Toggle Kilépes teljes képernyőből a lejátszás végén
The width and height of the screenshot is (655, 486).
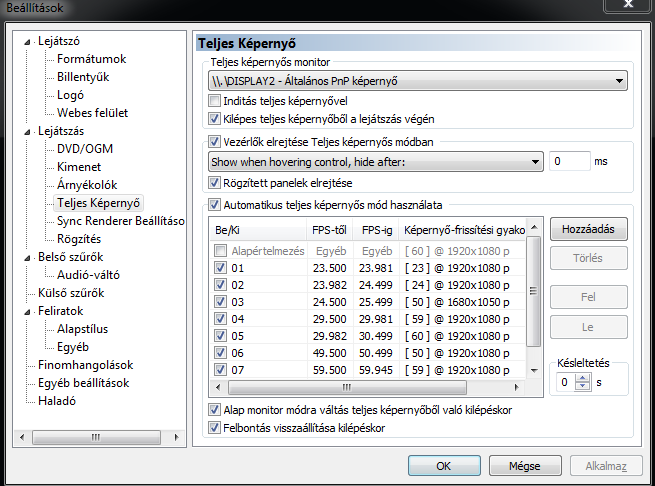(x=214, y=119)
